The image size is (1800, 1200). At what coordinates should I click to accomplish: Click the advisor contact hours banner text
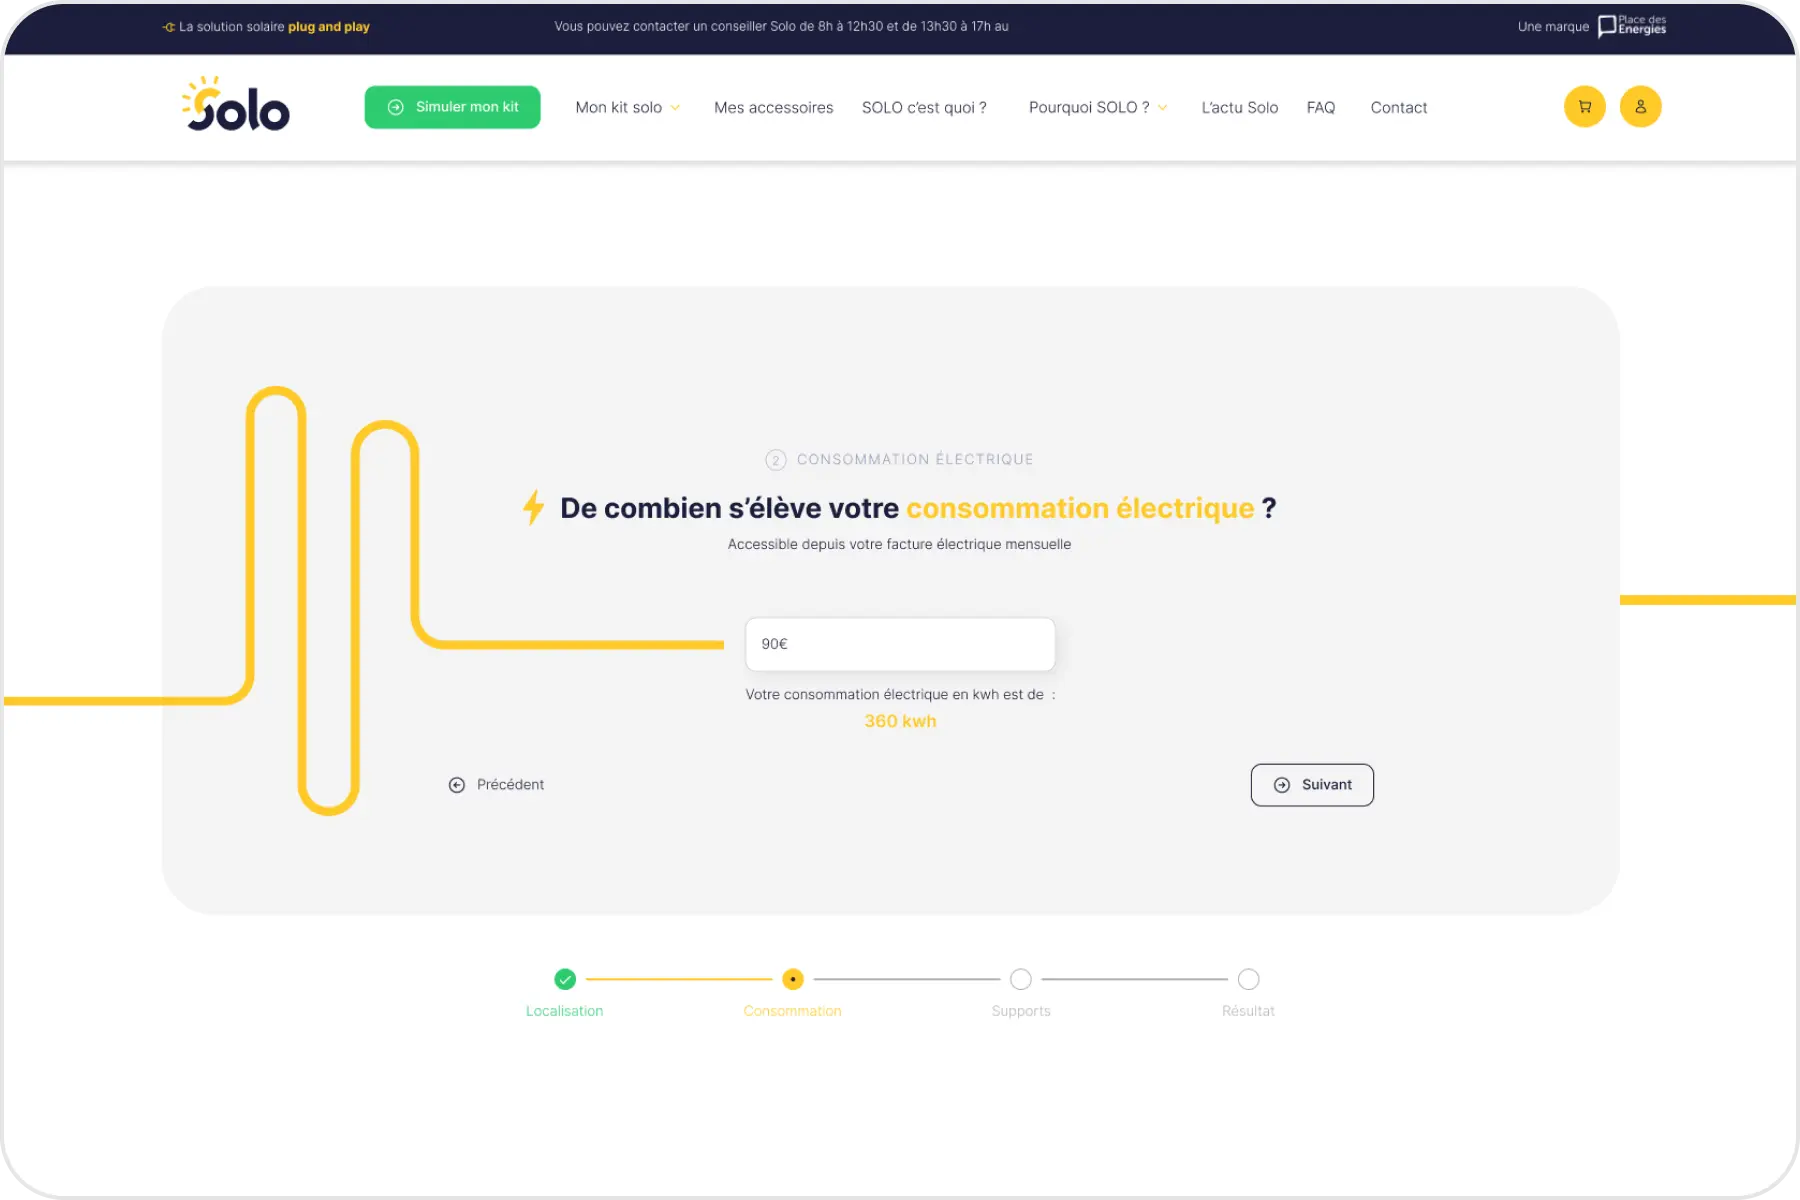click(x=782, y=27)
